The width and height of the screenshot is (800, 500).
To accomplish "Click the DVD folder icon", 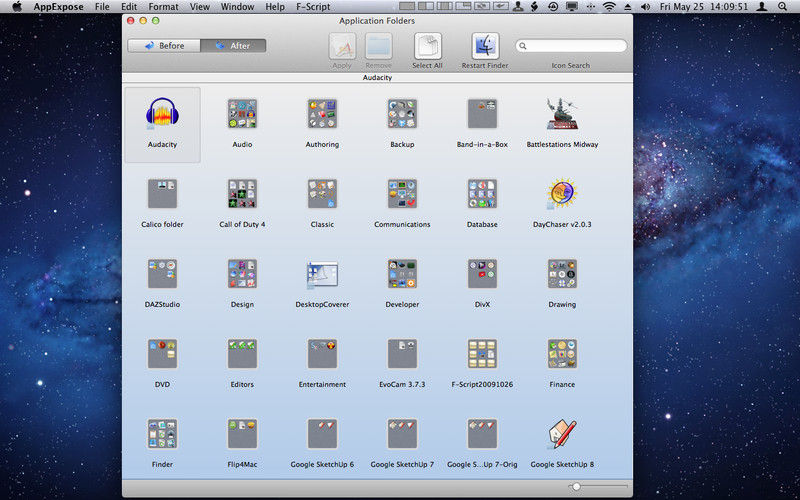I will click(162, 354).
